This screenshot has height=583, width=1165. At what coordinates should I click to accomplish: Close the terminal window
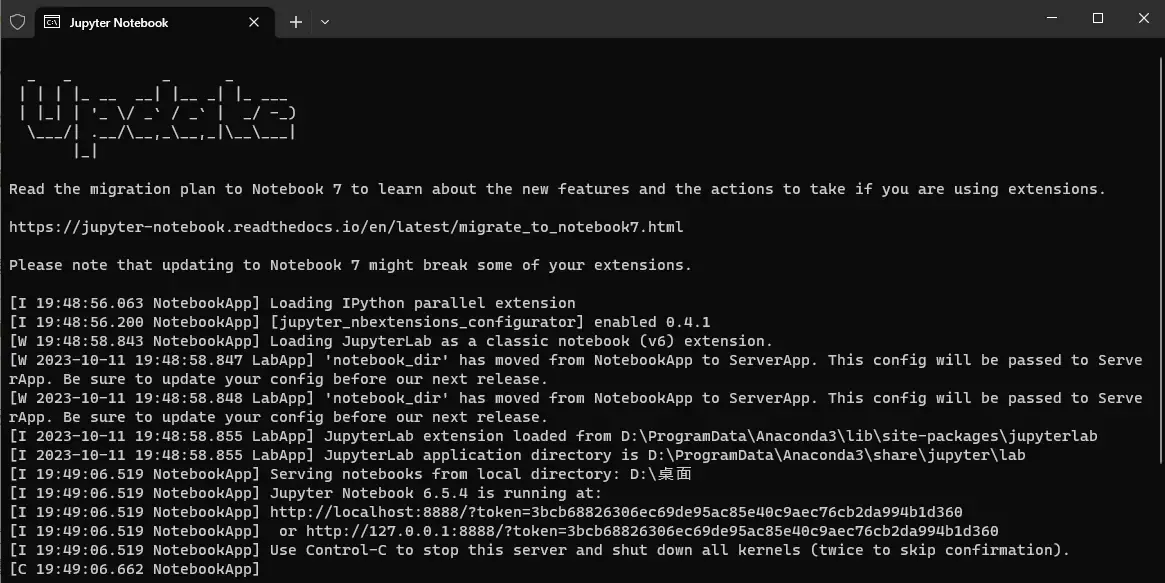pyautogui.click(x=1143, y=18)
